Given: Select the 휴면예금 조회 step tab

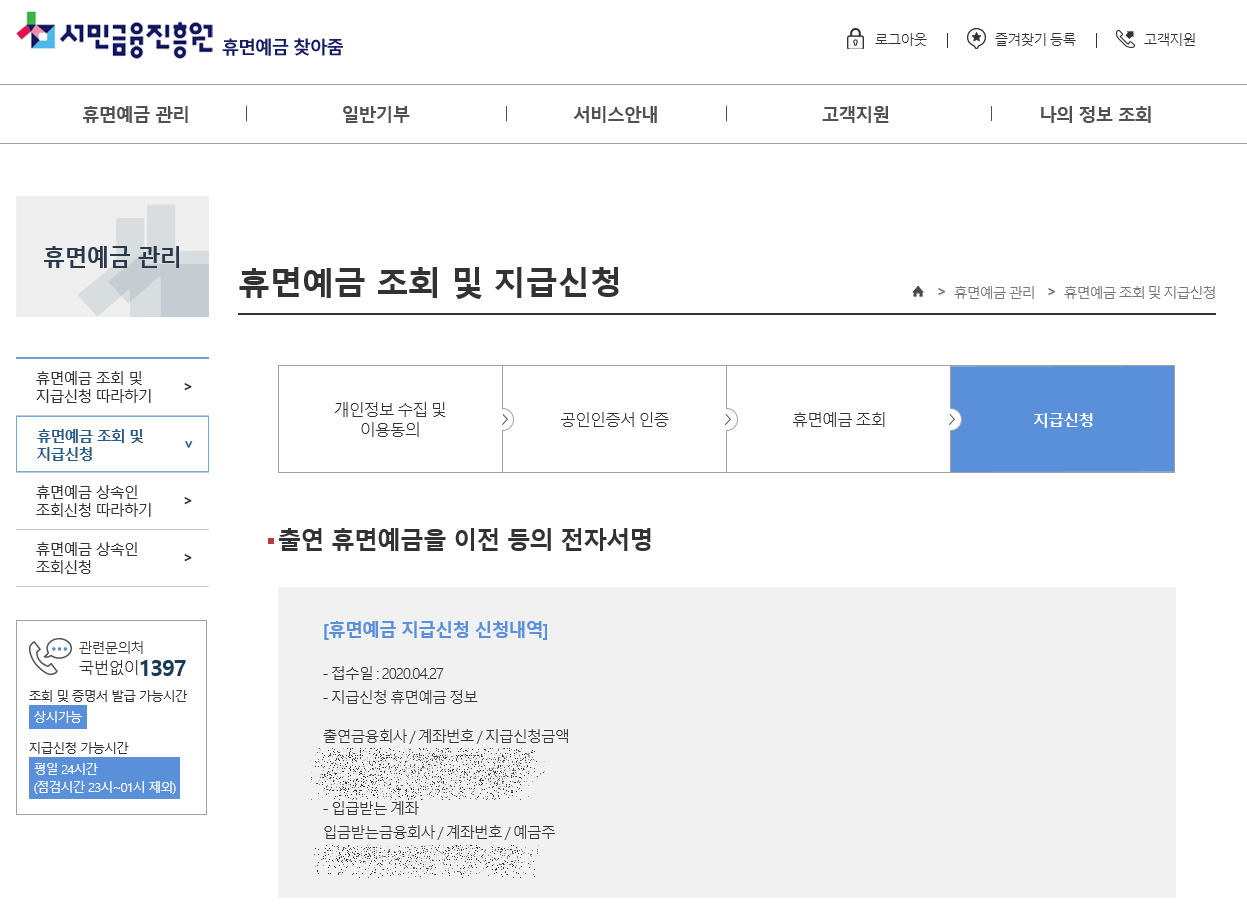Looking at the screenshot, I should [838, 419].
